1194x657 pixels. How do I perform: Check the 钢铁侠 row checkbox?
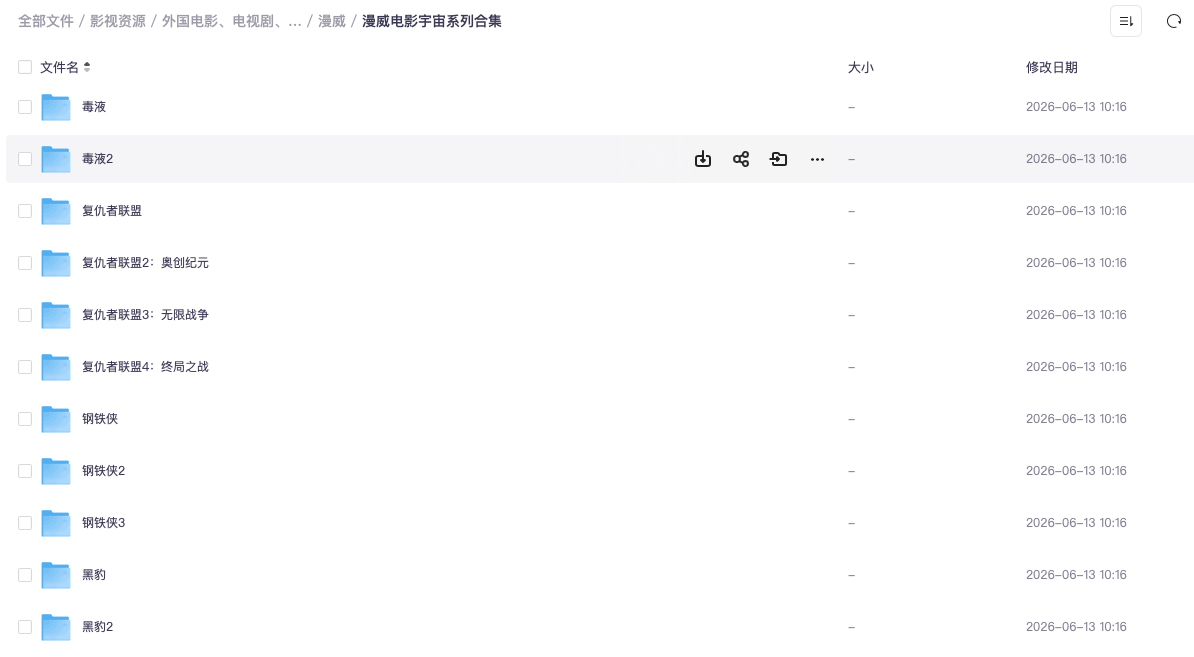pyautogui.click(x=25, y=419)
